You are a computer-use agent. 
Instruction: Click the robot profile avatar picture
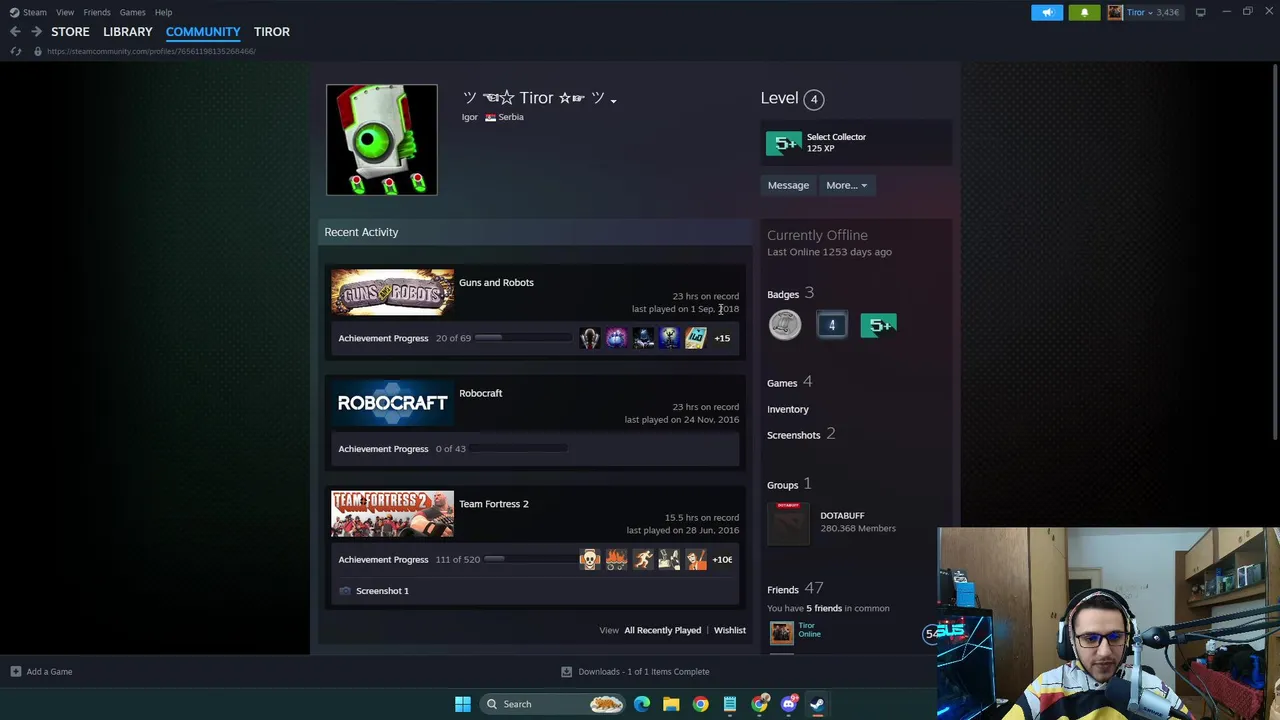tap(382, 140)
